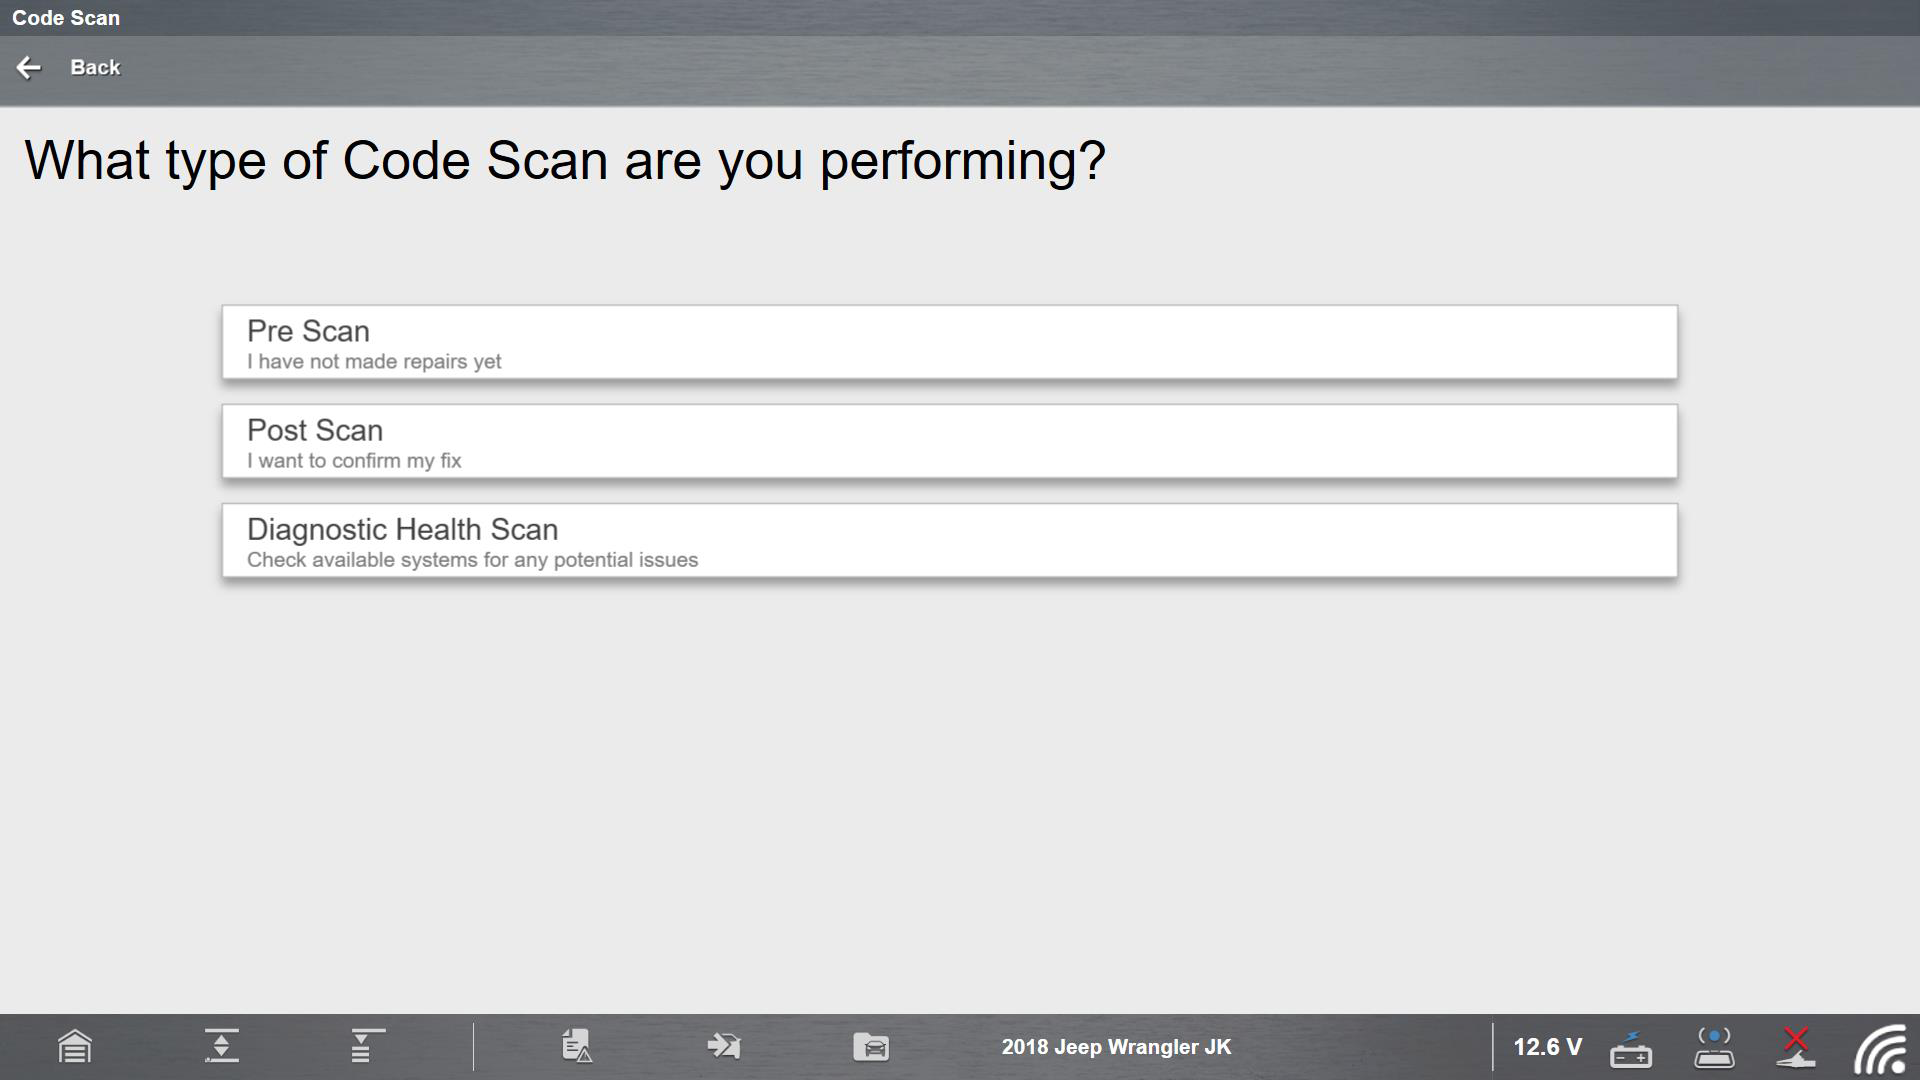
Task: Select the 2018 Jeep Wrangler JK vehicle label
Action: click(1116, 1047)
